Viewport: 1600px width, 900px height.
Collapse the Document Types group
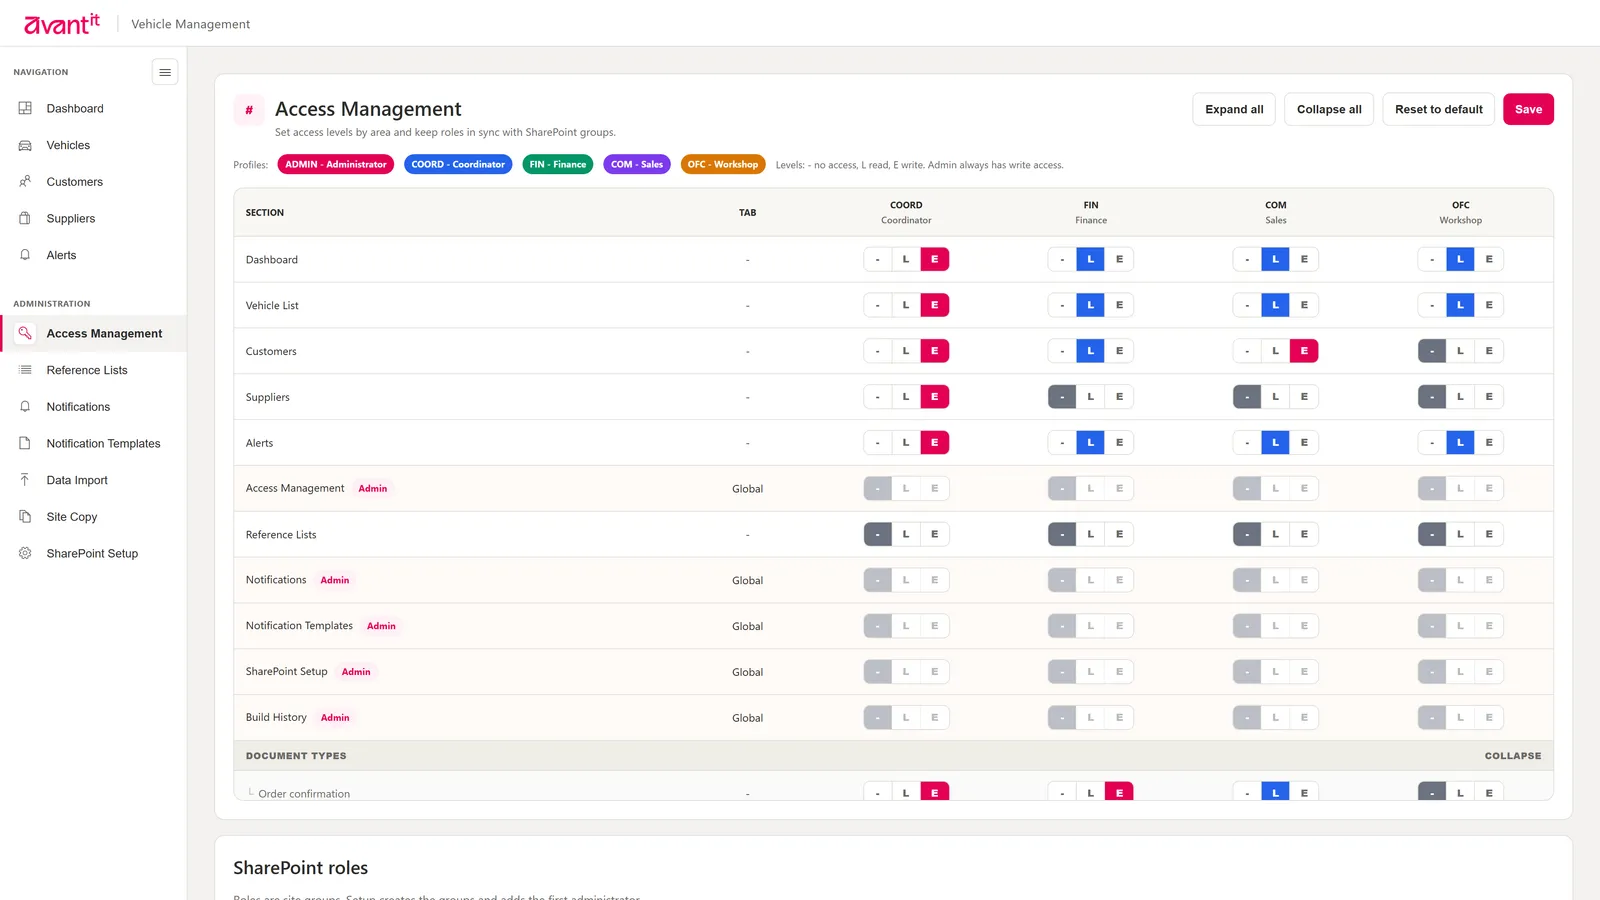coord(1512,756)
